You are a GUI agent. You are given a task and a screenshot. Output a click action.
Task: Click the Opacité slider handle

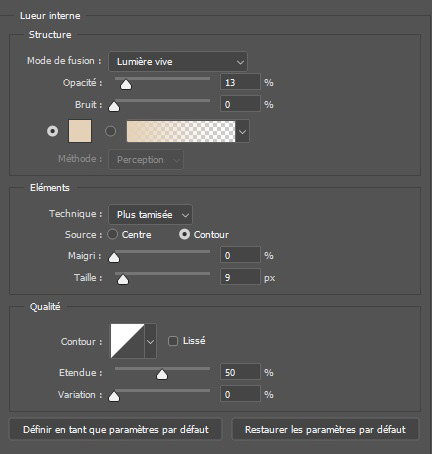(x=126, y=85)
